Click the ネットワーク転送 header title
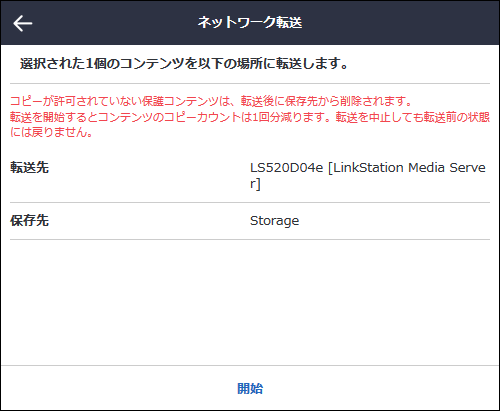The width and height of the screenshot is (500, 411). (x=250, y=23)
